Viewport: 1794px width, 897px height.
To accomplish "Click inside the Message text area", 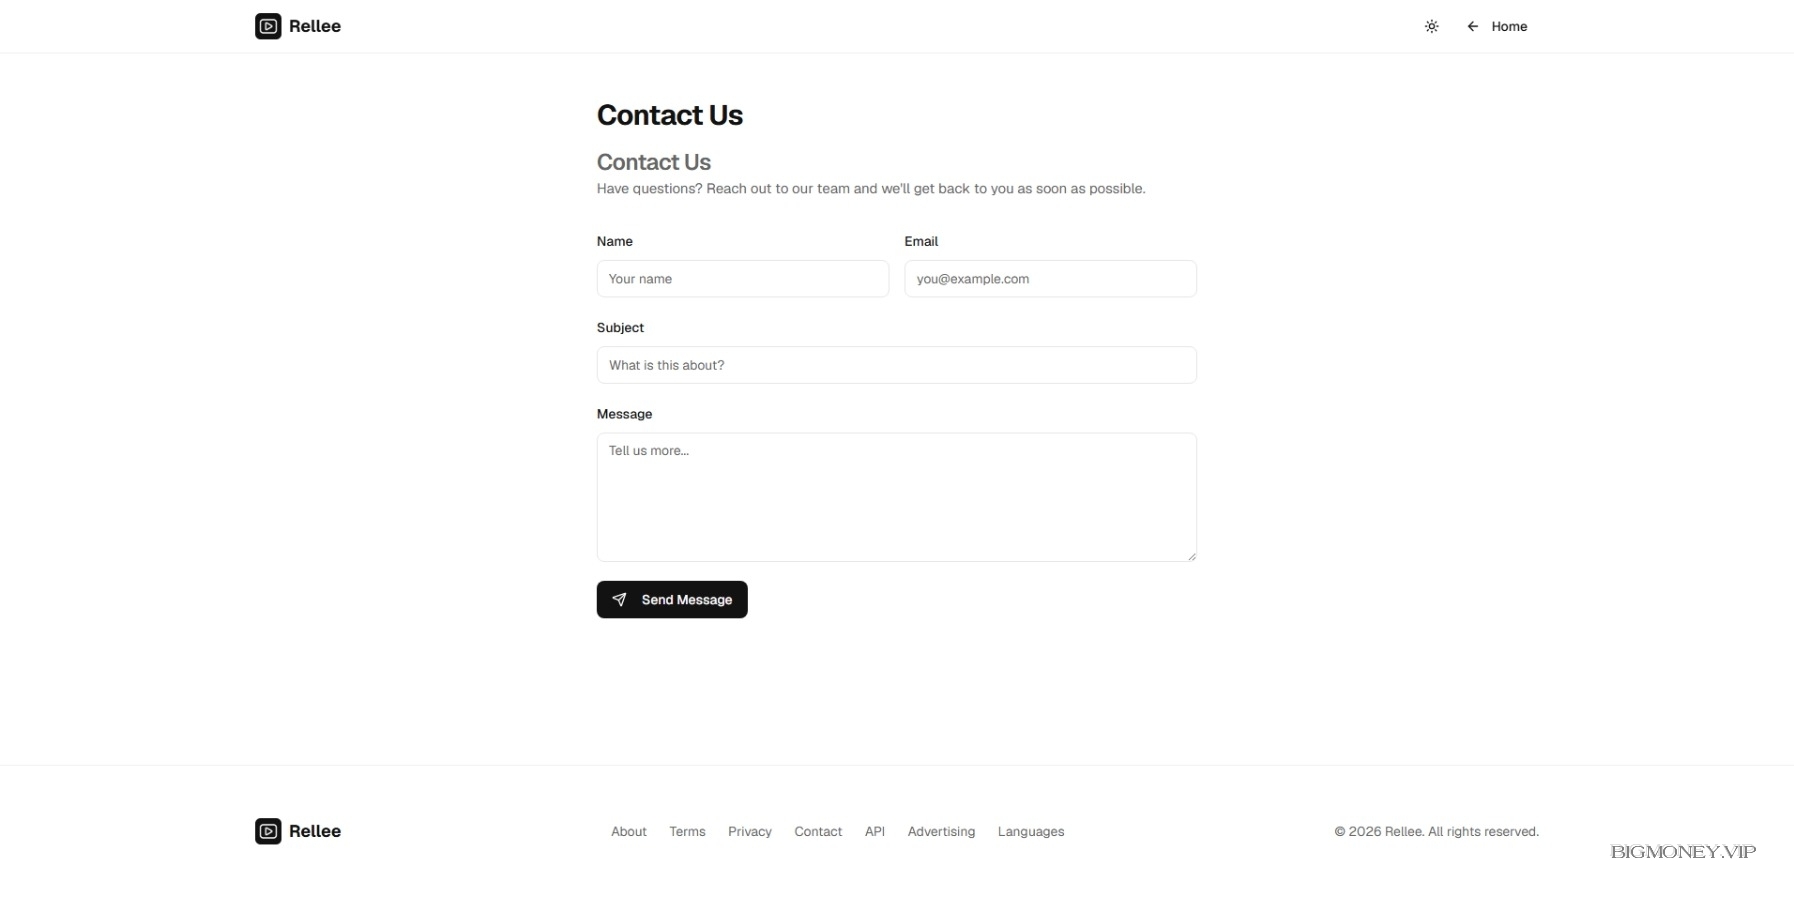I will [896, 496].
